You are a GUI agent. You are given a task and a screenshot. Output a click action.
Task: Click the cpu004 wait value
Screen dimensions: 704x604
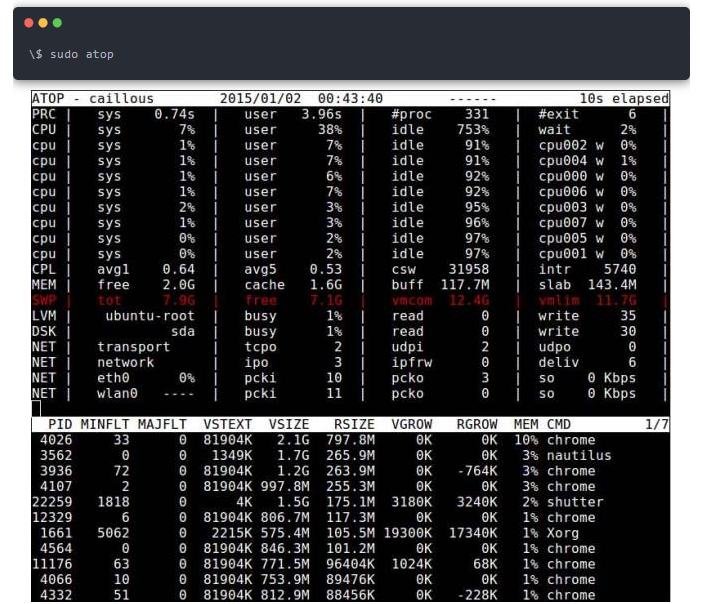[628, 161]
